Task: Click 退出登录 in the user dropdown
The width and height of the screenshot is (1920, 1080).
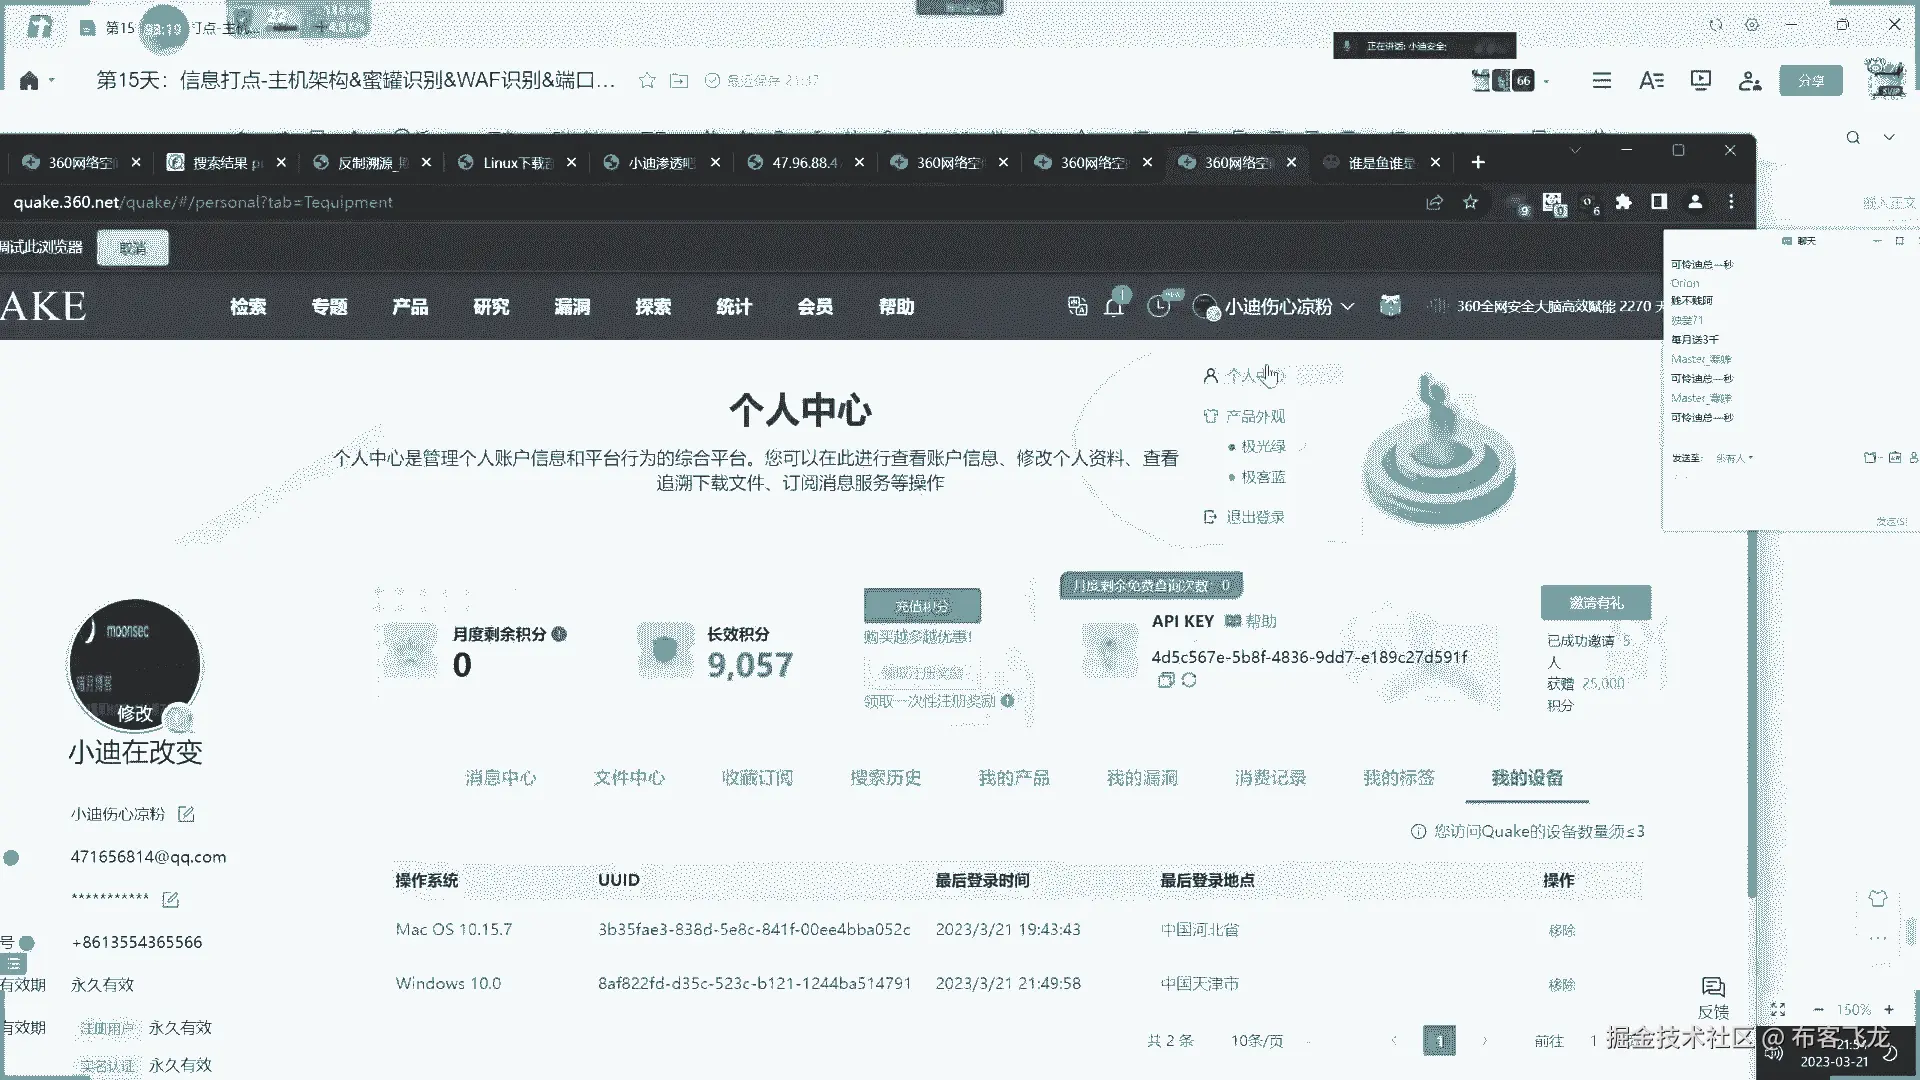Action: [x=1255, y=517]
